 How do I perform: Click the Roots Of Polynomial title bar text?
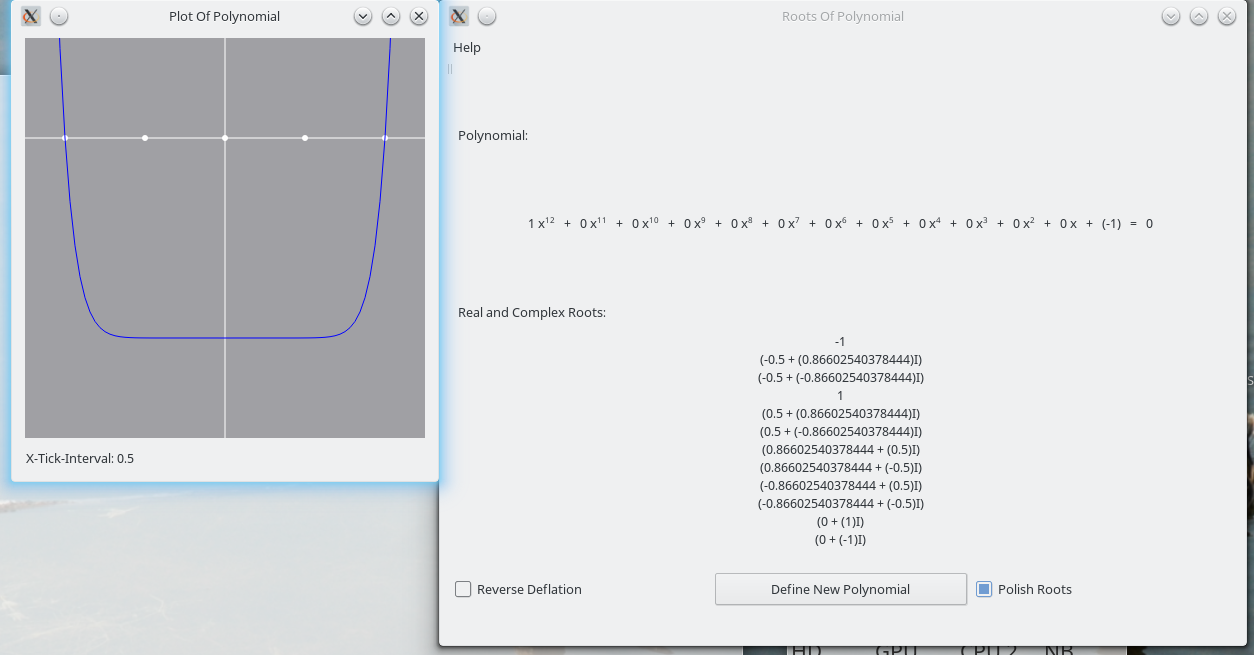[842, 16]
